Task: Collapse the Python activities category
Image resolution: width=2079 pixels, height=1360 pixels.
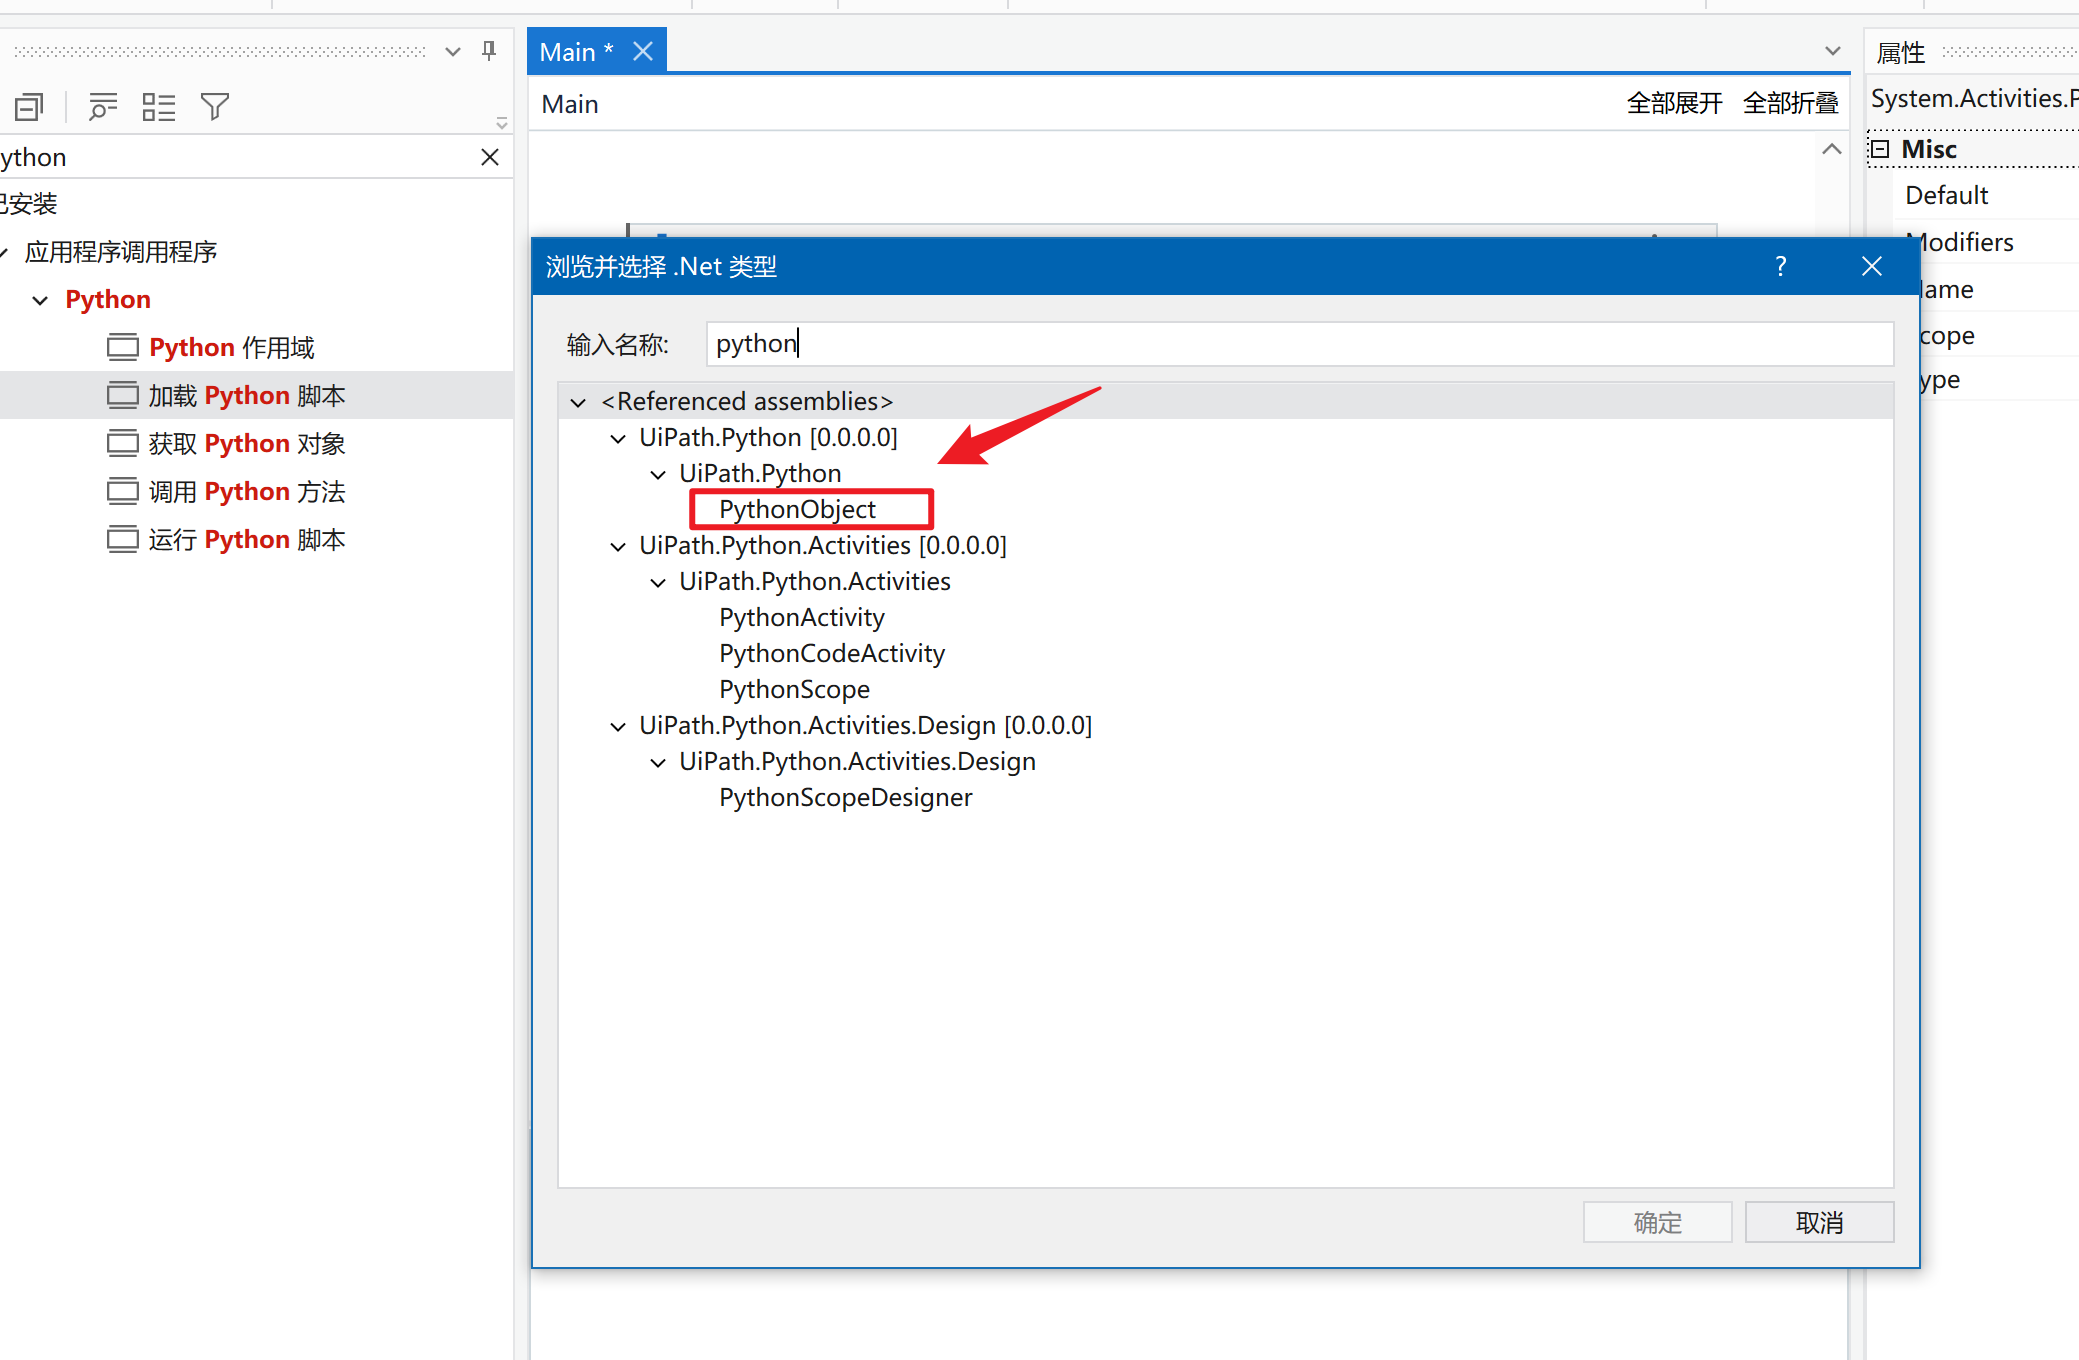Action: (40, 300)
